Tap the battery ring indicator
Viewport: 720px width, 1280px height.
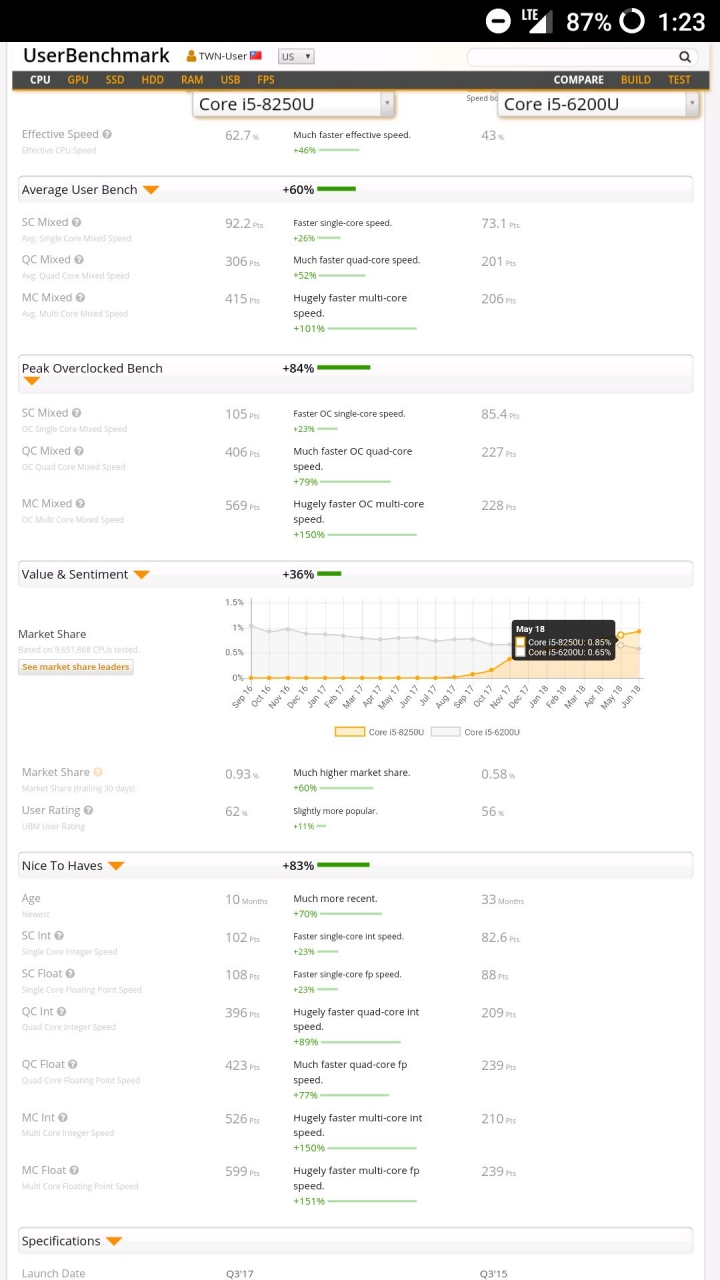632,20
